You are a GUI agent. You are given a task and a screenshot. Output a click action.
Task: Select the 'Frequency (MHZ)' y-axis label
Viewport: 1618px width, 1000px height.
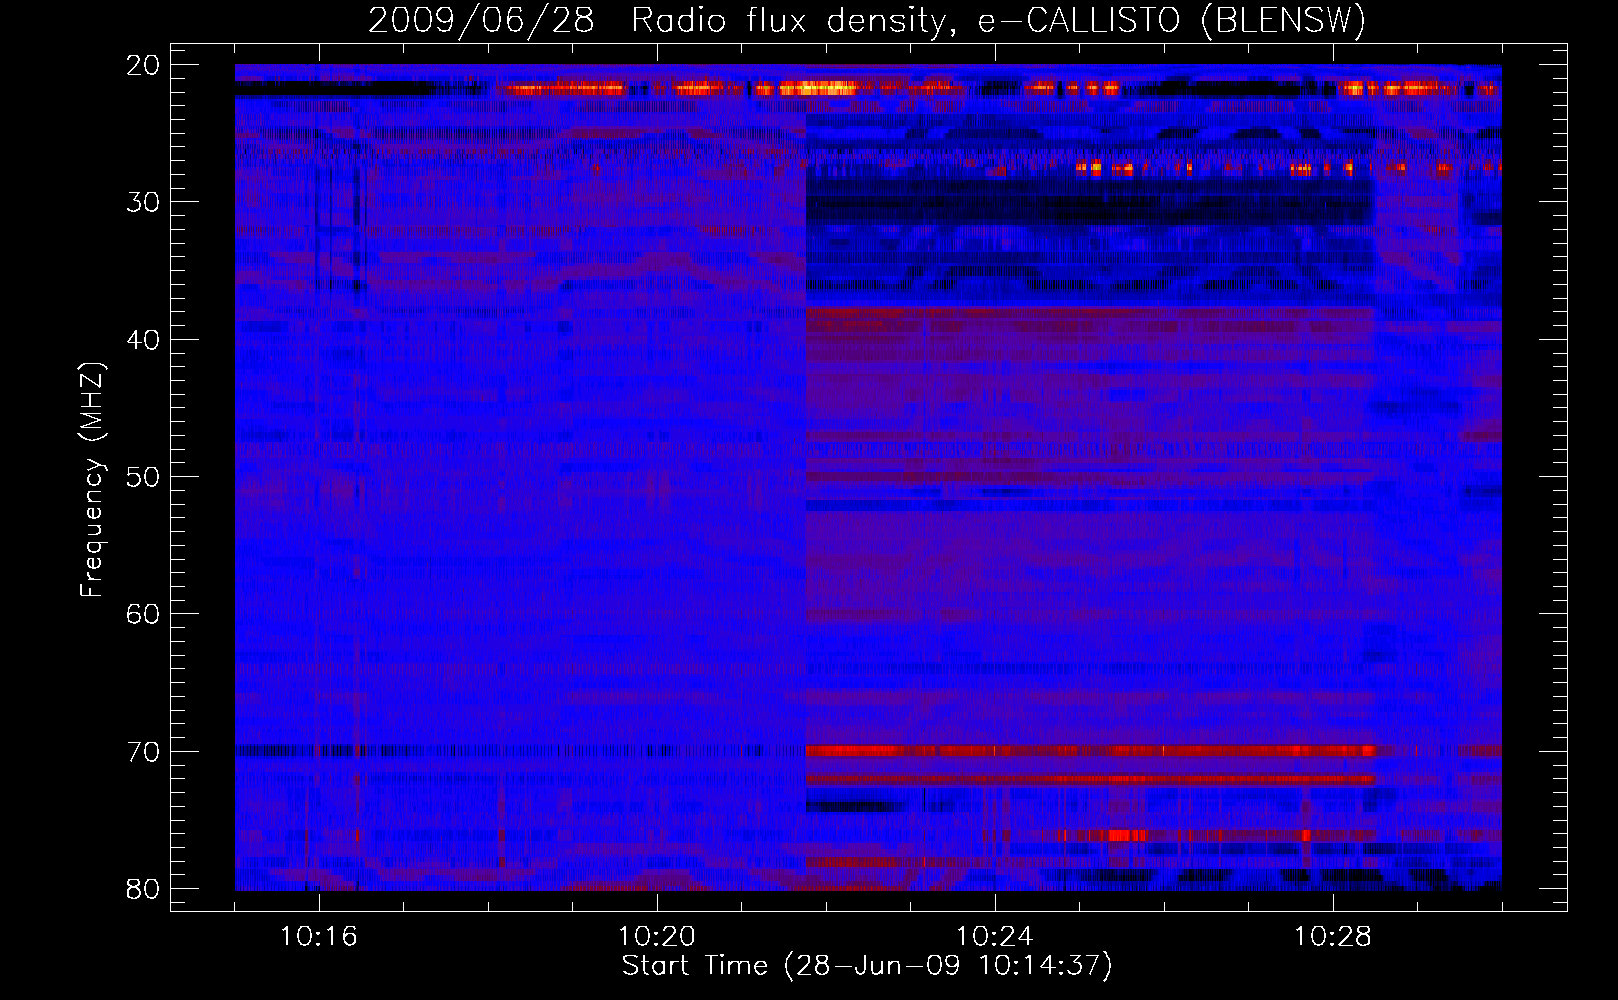pyautogui.click(x=92, y=480)
